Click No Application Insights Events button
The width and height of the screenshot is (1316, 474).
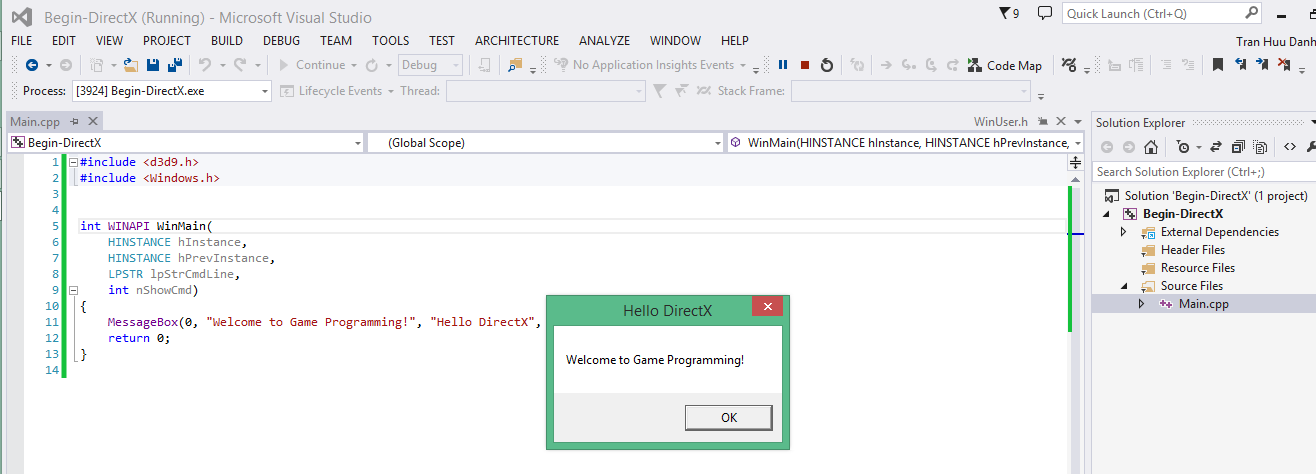tap(645, 65)
